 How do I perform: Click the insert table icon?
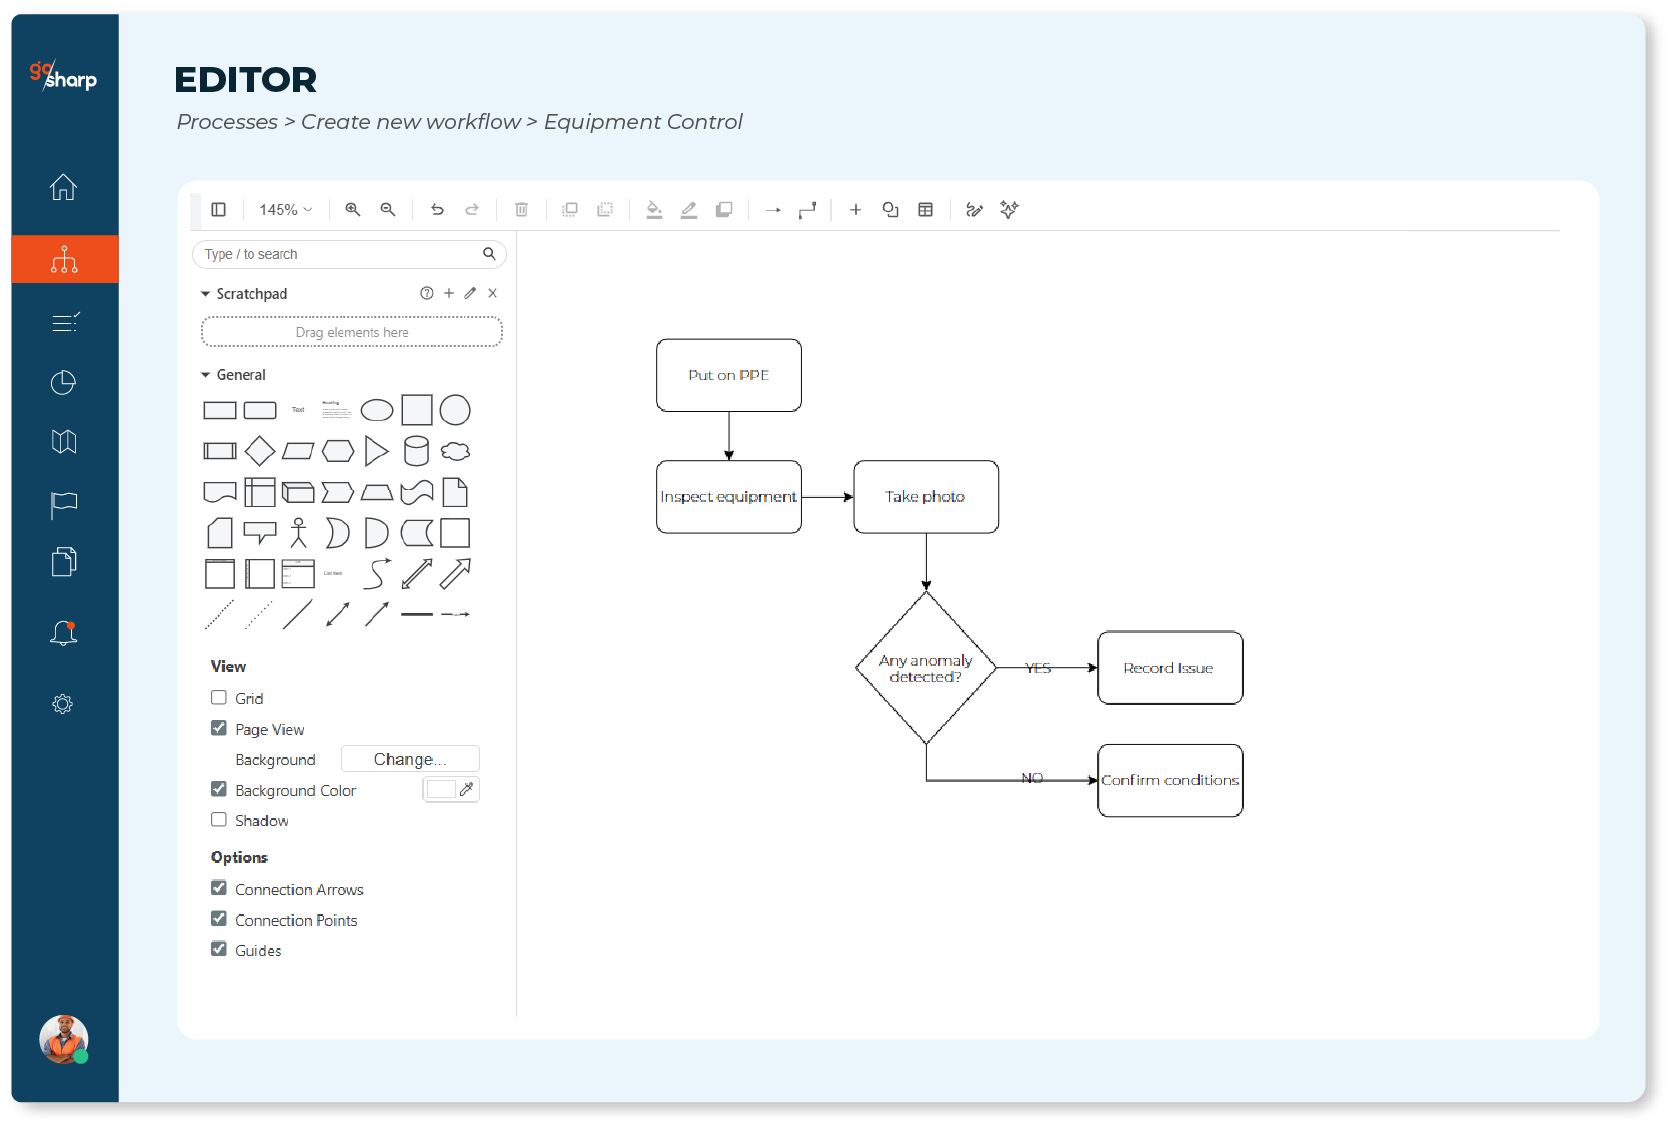click(925, 210)
